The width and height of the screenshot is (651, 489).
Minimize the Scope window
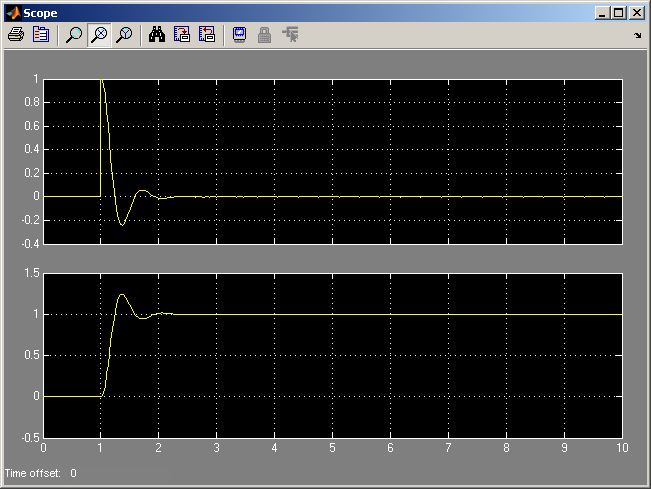coord(602,13)
